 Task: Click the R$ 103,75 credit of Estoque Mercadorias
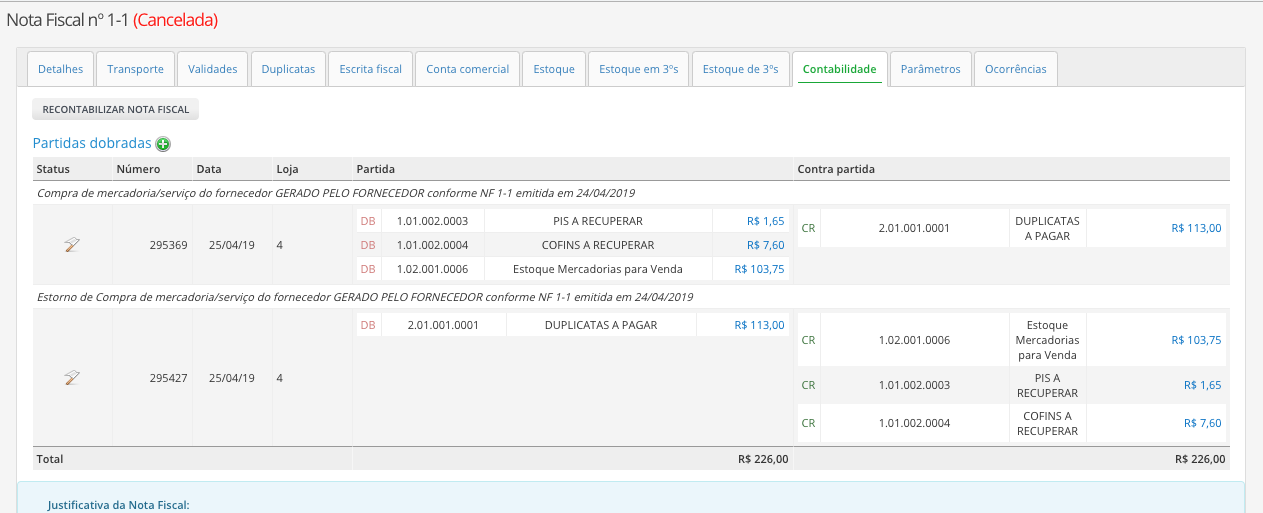[x=1196, y=340]
